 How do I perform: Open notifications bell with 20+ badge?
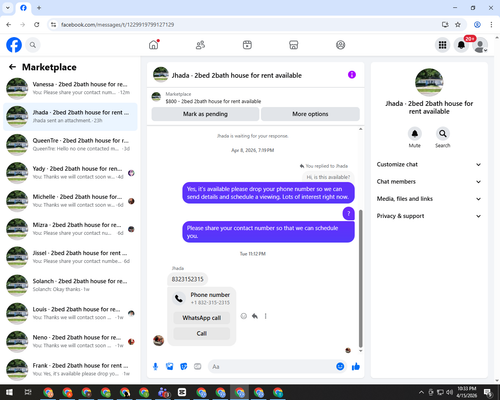tap(461, 45)
